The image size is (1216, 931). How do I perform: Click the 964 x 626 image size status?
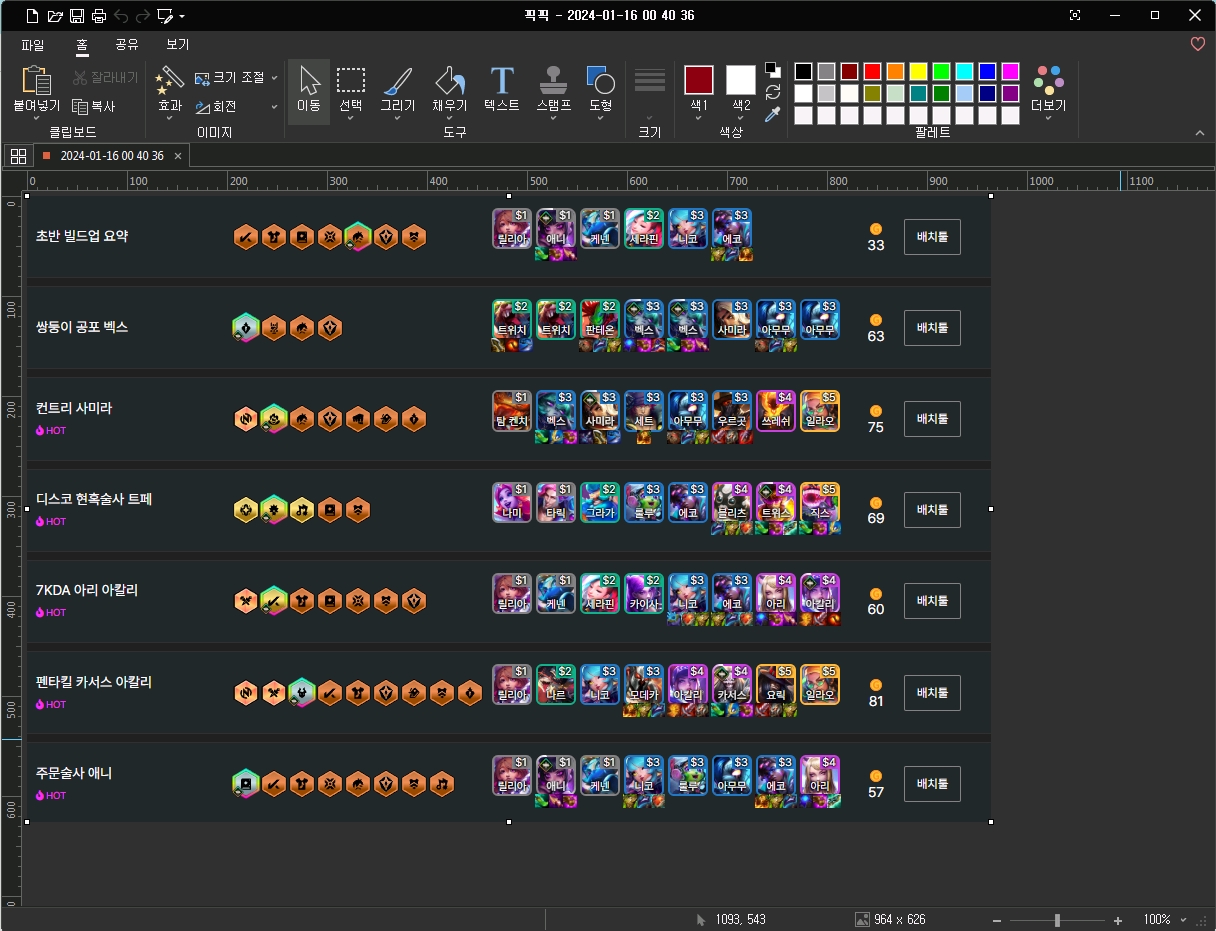tap(890, 919)
